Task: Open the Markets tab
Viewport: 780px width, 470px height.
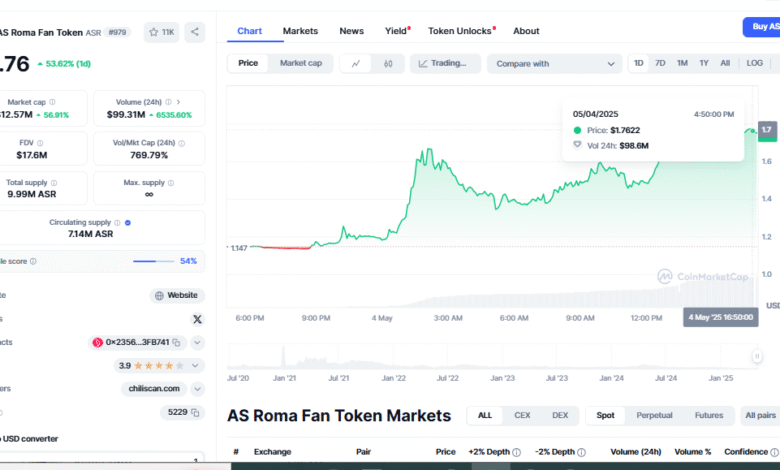Action: click(x=300, y=31)
